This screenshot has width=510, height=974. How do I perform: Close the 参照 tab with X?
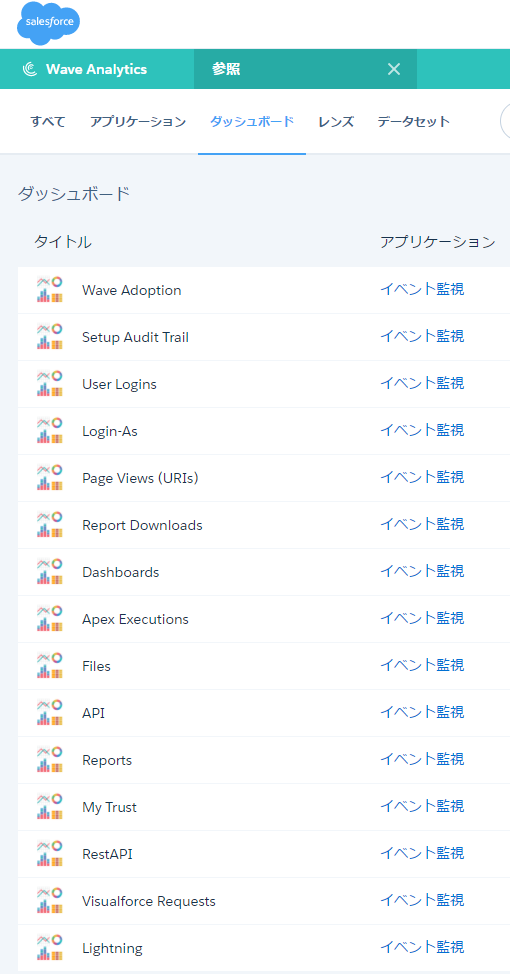[x=394, y=69]
